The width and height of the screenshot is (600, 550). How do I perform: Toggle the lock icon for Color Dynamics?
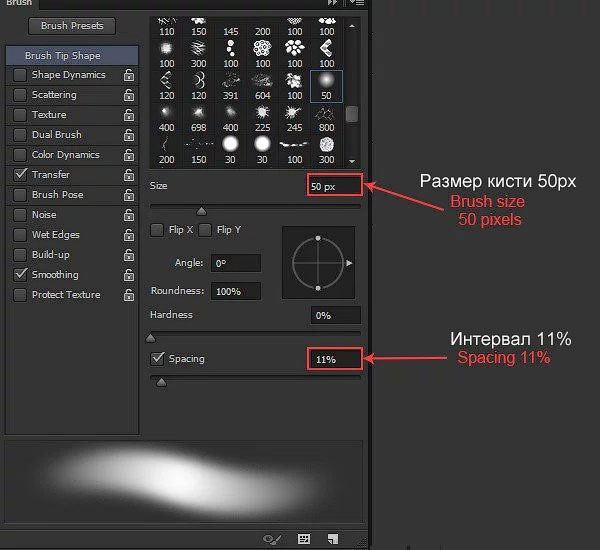pos(129,155)
